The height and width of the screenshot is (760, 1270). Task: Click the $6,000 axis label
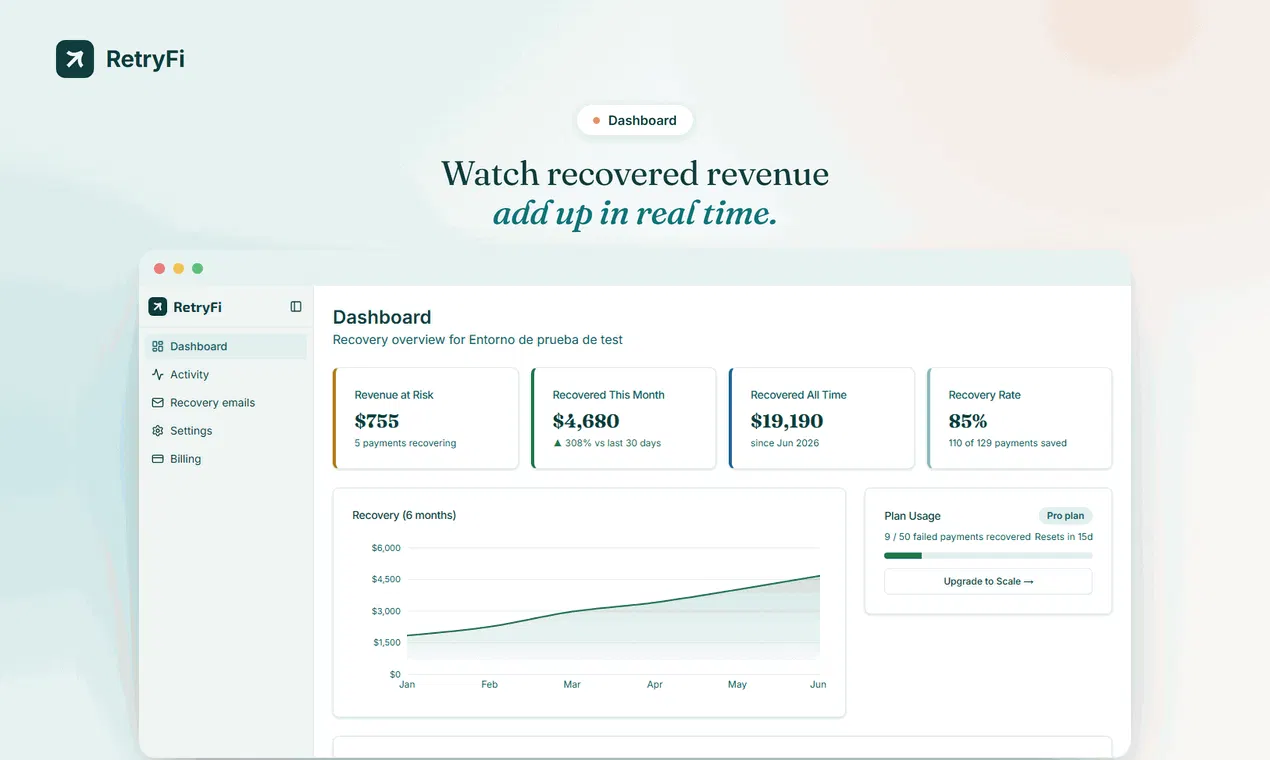point(386,548)
